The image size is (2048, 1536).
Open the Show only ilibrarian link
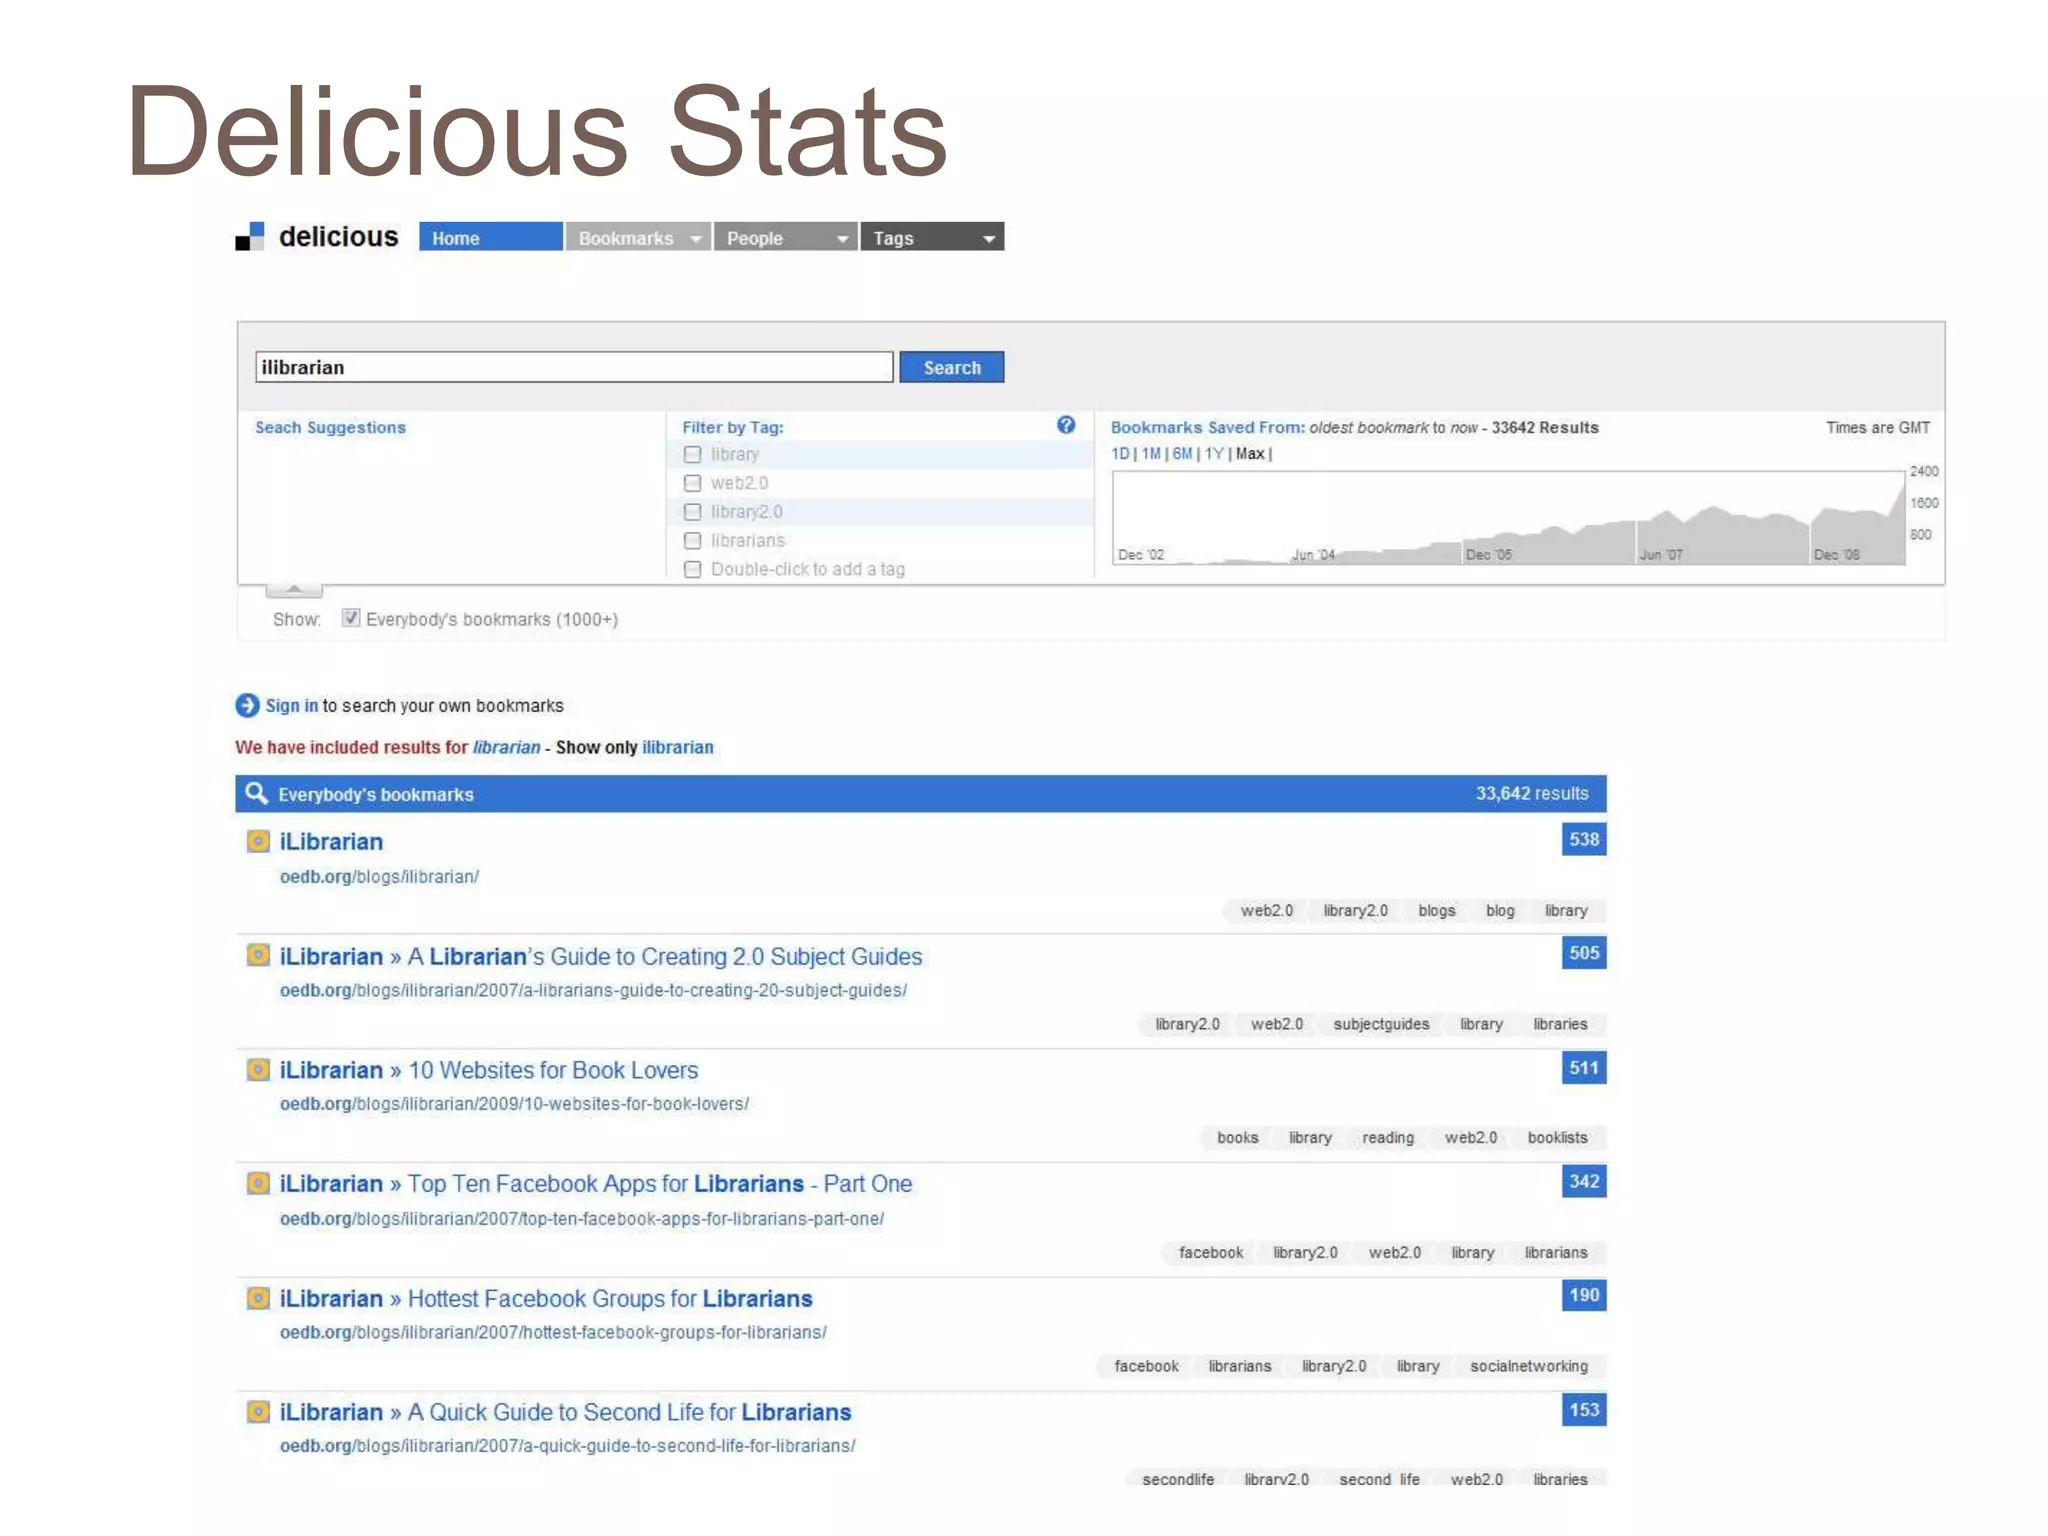coord(677,747)
